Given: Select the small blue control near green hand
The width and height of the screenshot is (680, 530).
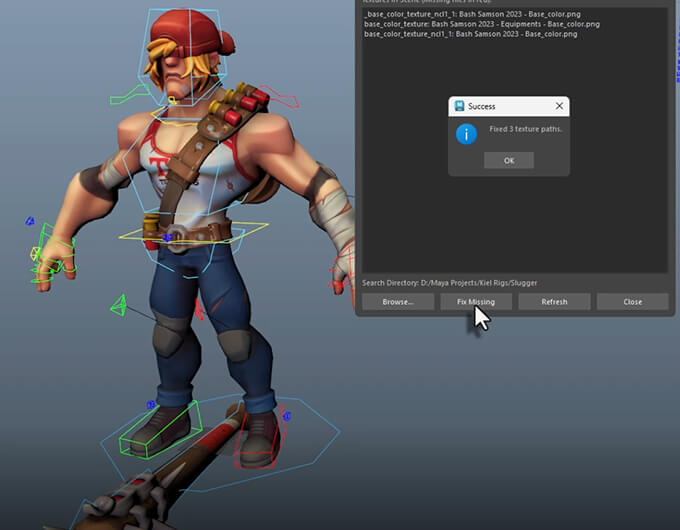Looking at the screenshot, I should pyautogui.click(x=30, y=221).
